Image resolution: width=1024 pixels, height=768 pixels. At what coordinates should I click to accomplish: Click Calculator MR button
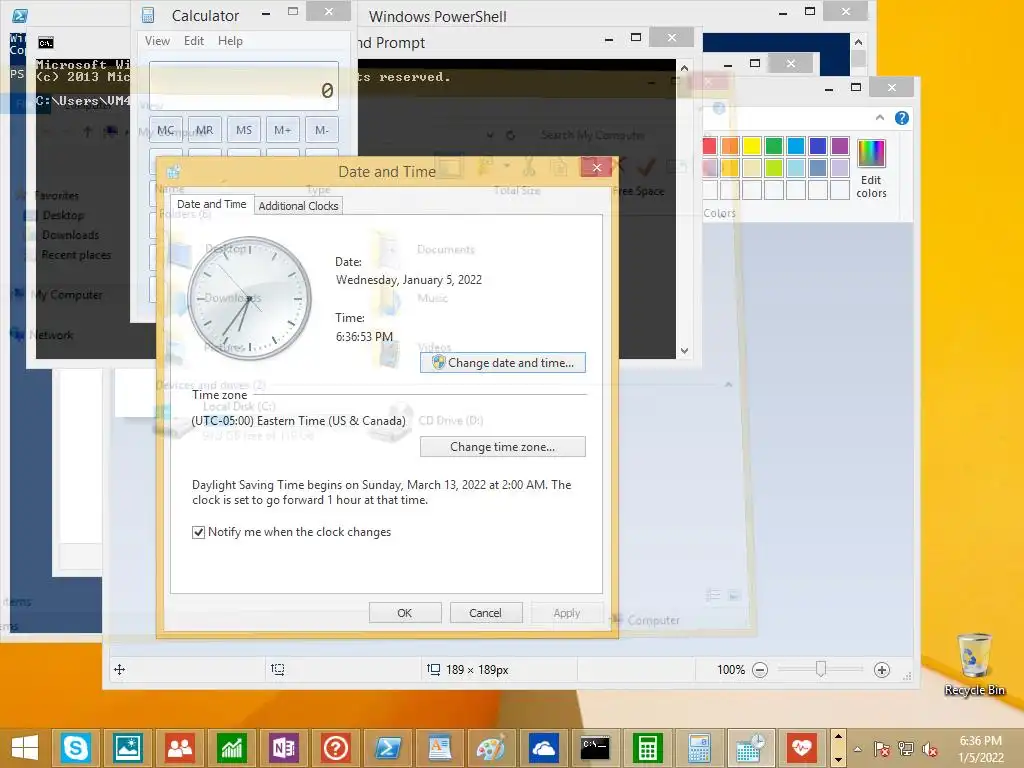click(204, 130)
